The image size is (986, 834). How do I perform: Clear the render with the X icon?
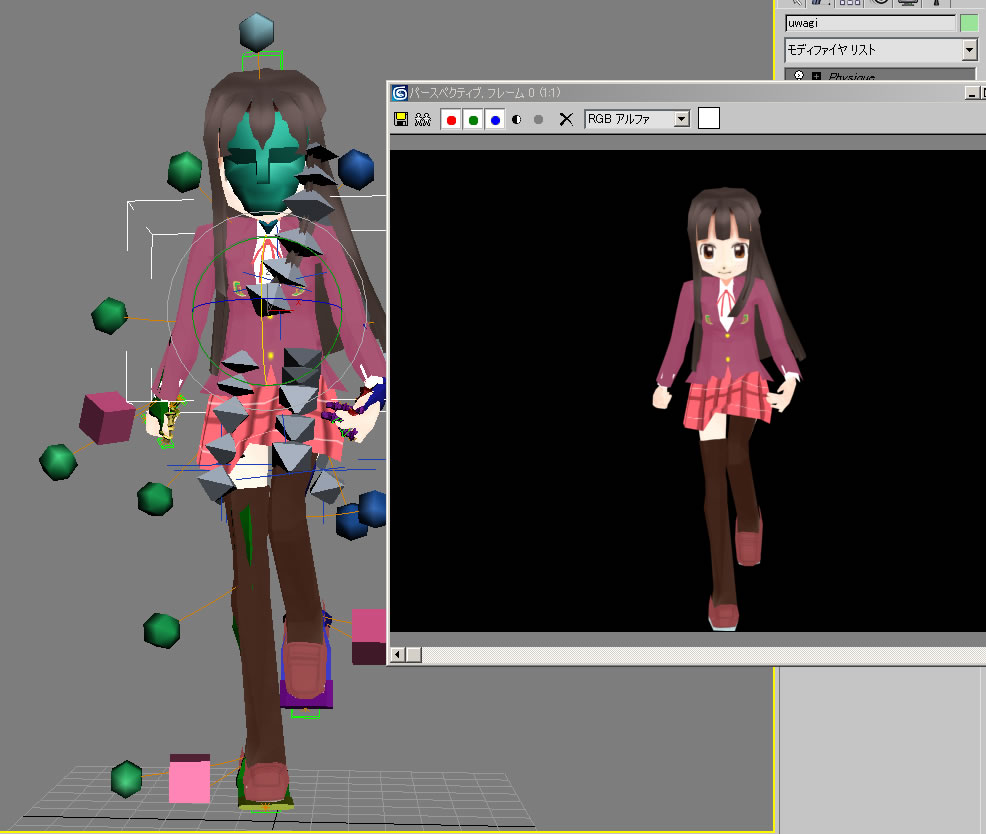pos(566,119)
